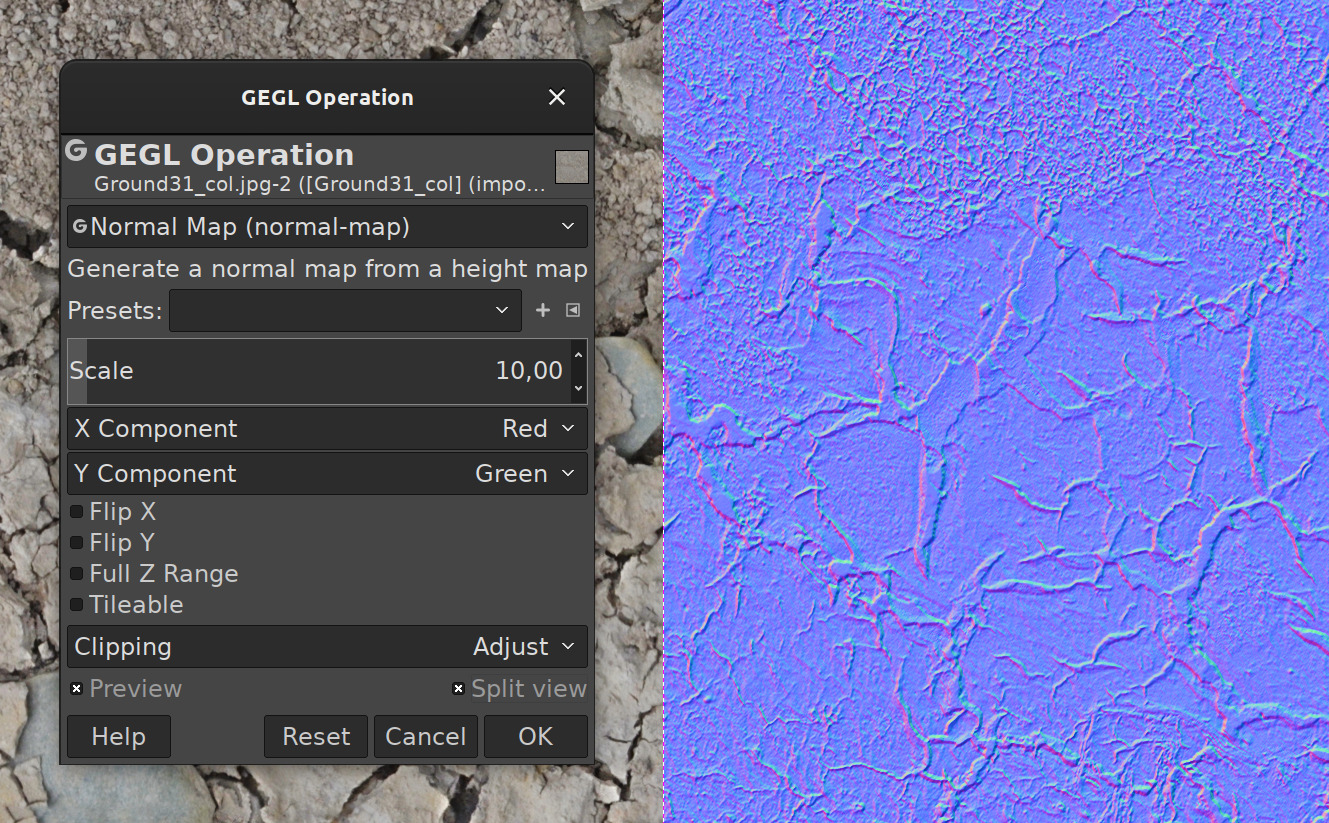Decrease Scale with the down arrow

(578, 387)
